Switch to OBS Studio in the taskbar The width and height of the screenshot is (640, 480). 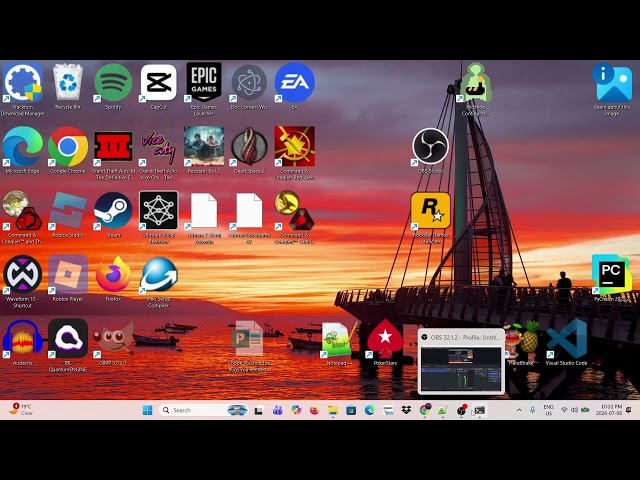(462, 410)
